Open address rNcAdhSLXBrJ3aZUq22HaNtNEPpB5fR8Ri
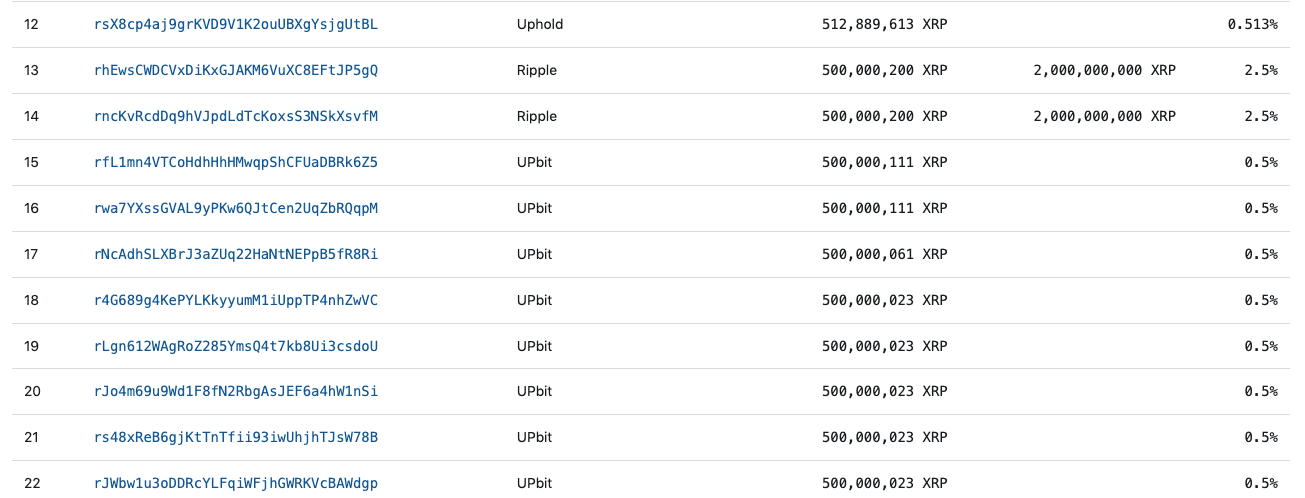The width and height of the screenshot is (1305, 498). click(236, 254)
